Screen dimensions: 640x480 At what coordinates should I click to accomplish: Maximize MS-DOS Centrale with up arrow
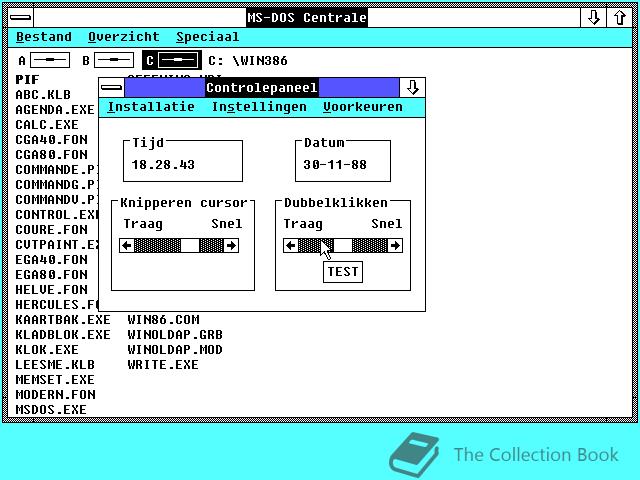coord(619,18)
